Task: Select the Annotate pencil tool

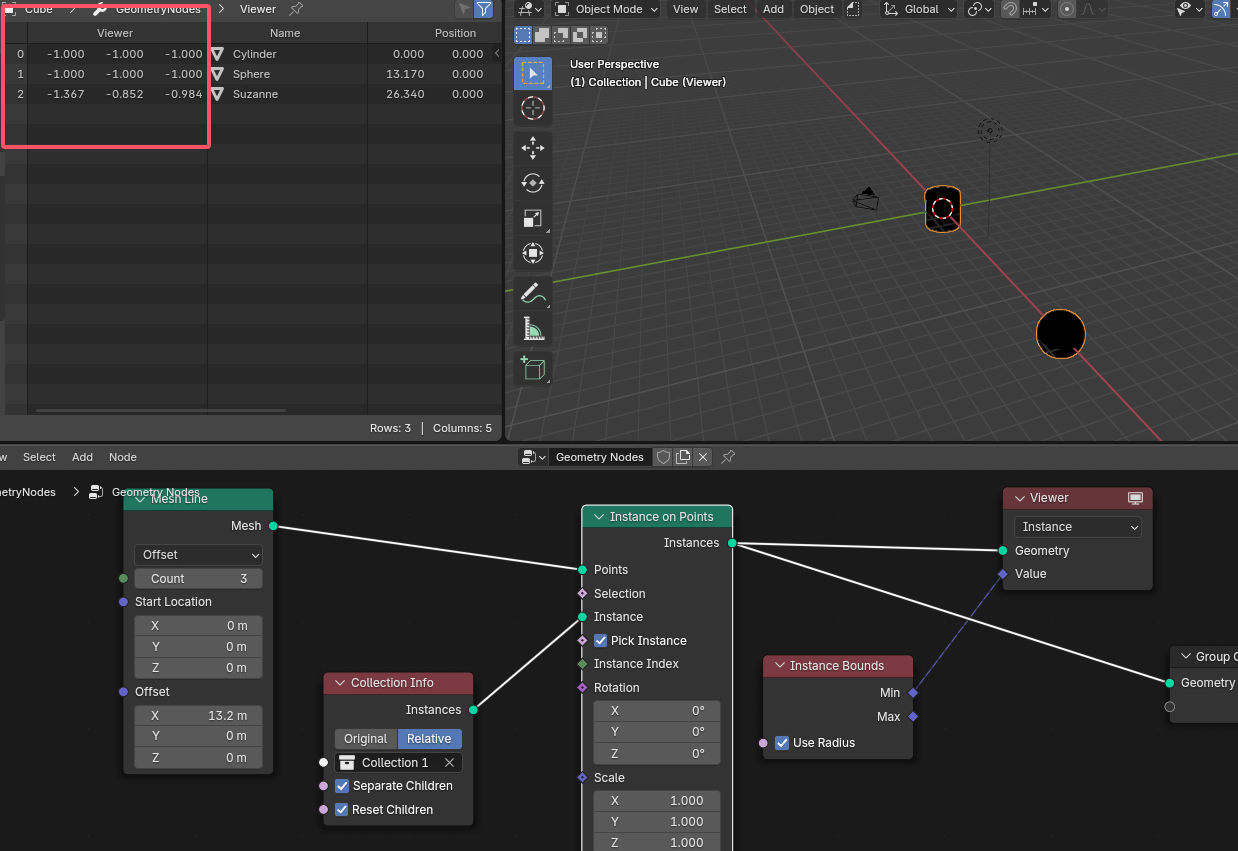Action: tap(533, 294)
